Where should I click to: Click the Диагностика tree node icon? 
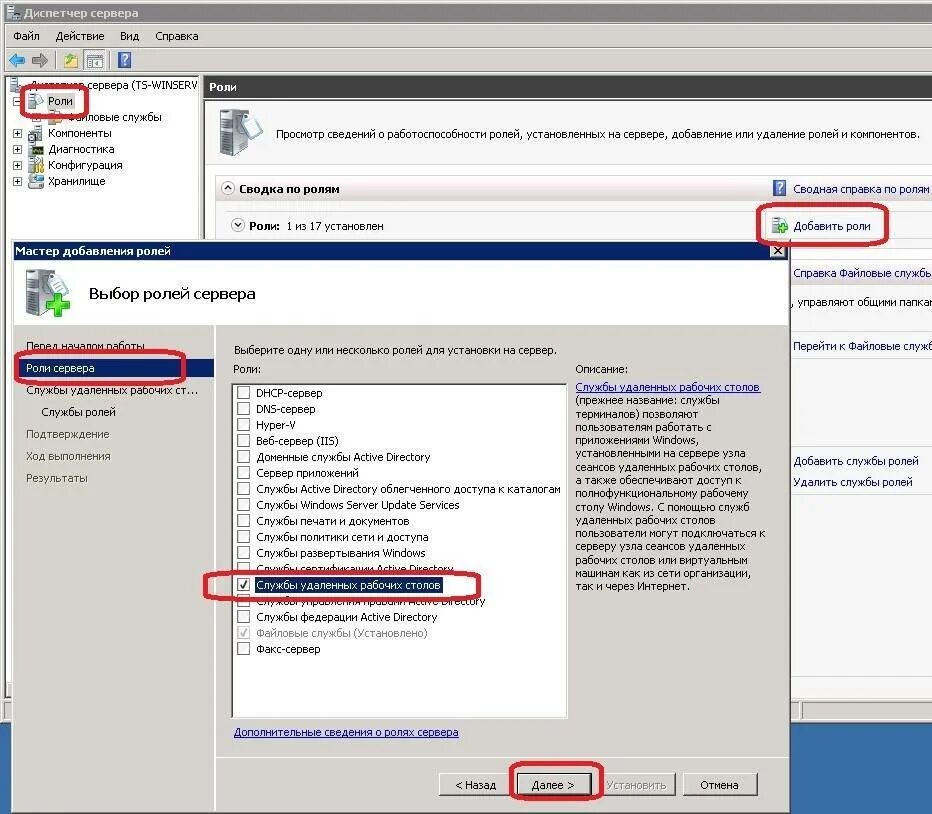tap(36, 149)
